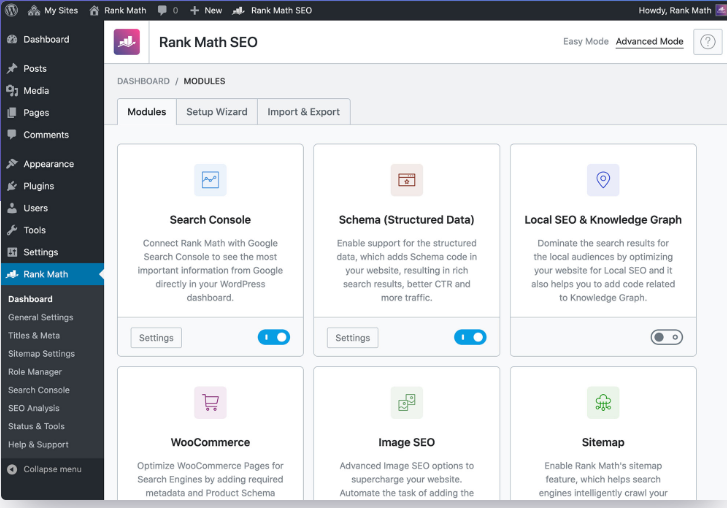Click the Sitemap module icon
This screenshot has width=727, height=508.
point(603,402)
